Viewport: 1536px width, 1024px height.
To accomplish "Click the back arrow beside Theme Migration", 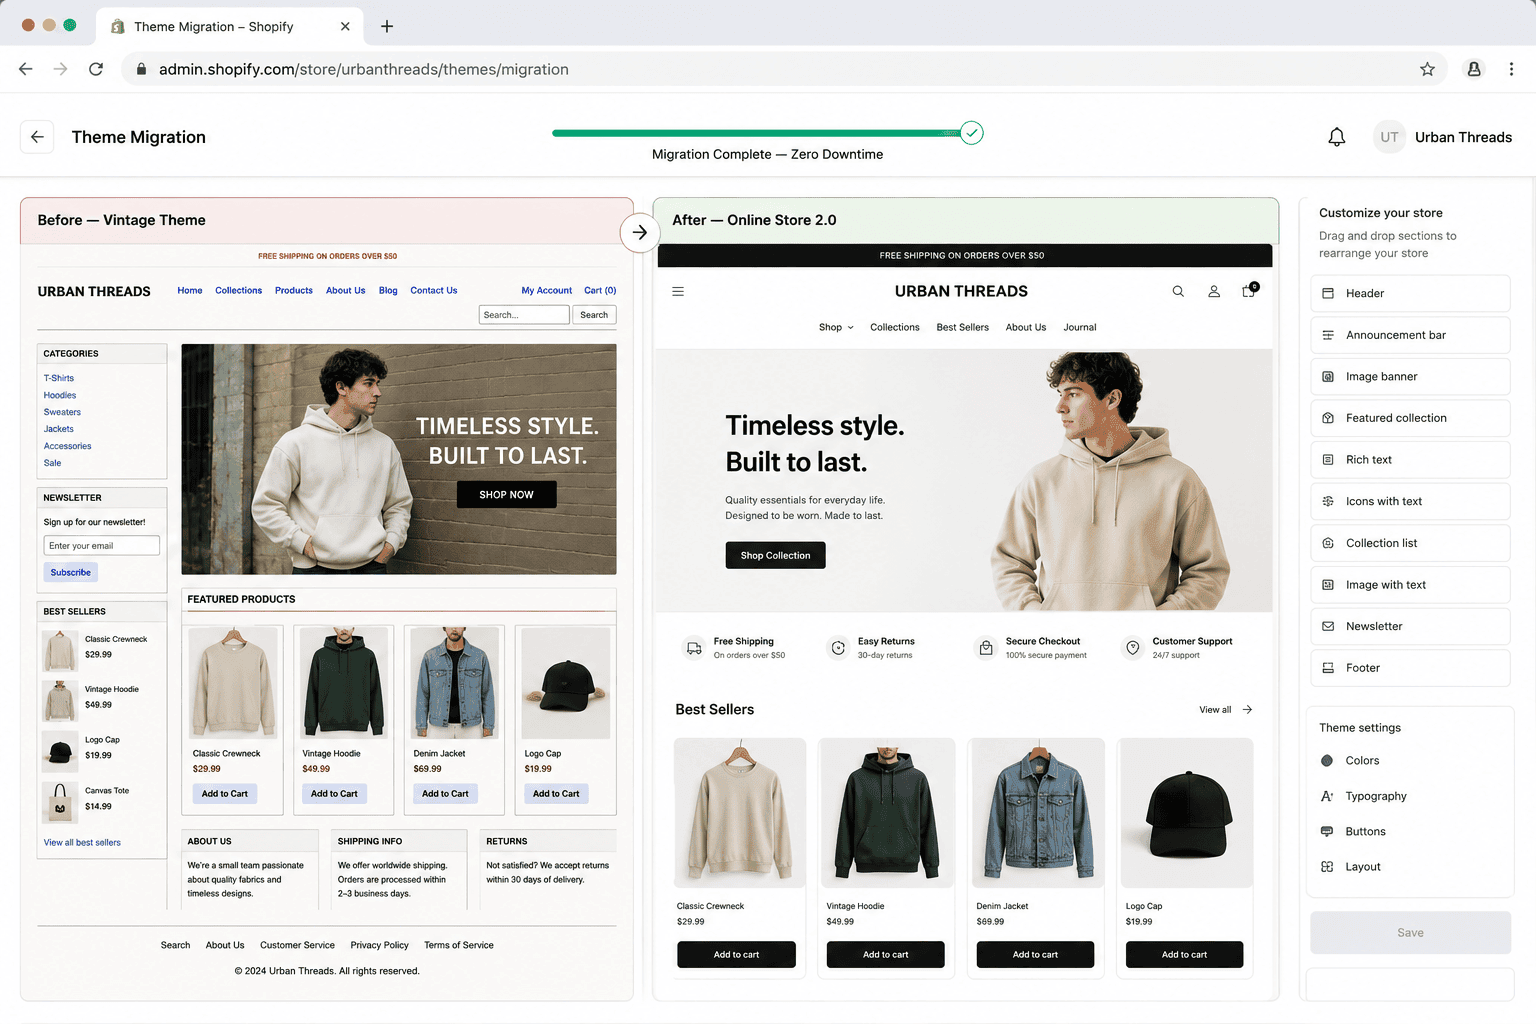I will tap(37, 137).
